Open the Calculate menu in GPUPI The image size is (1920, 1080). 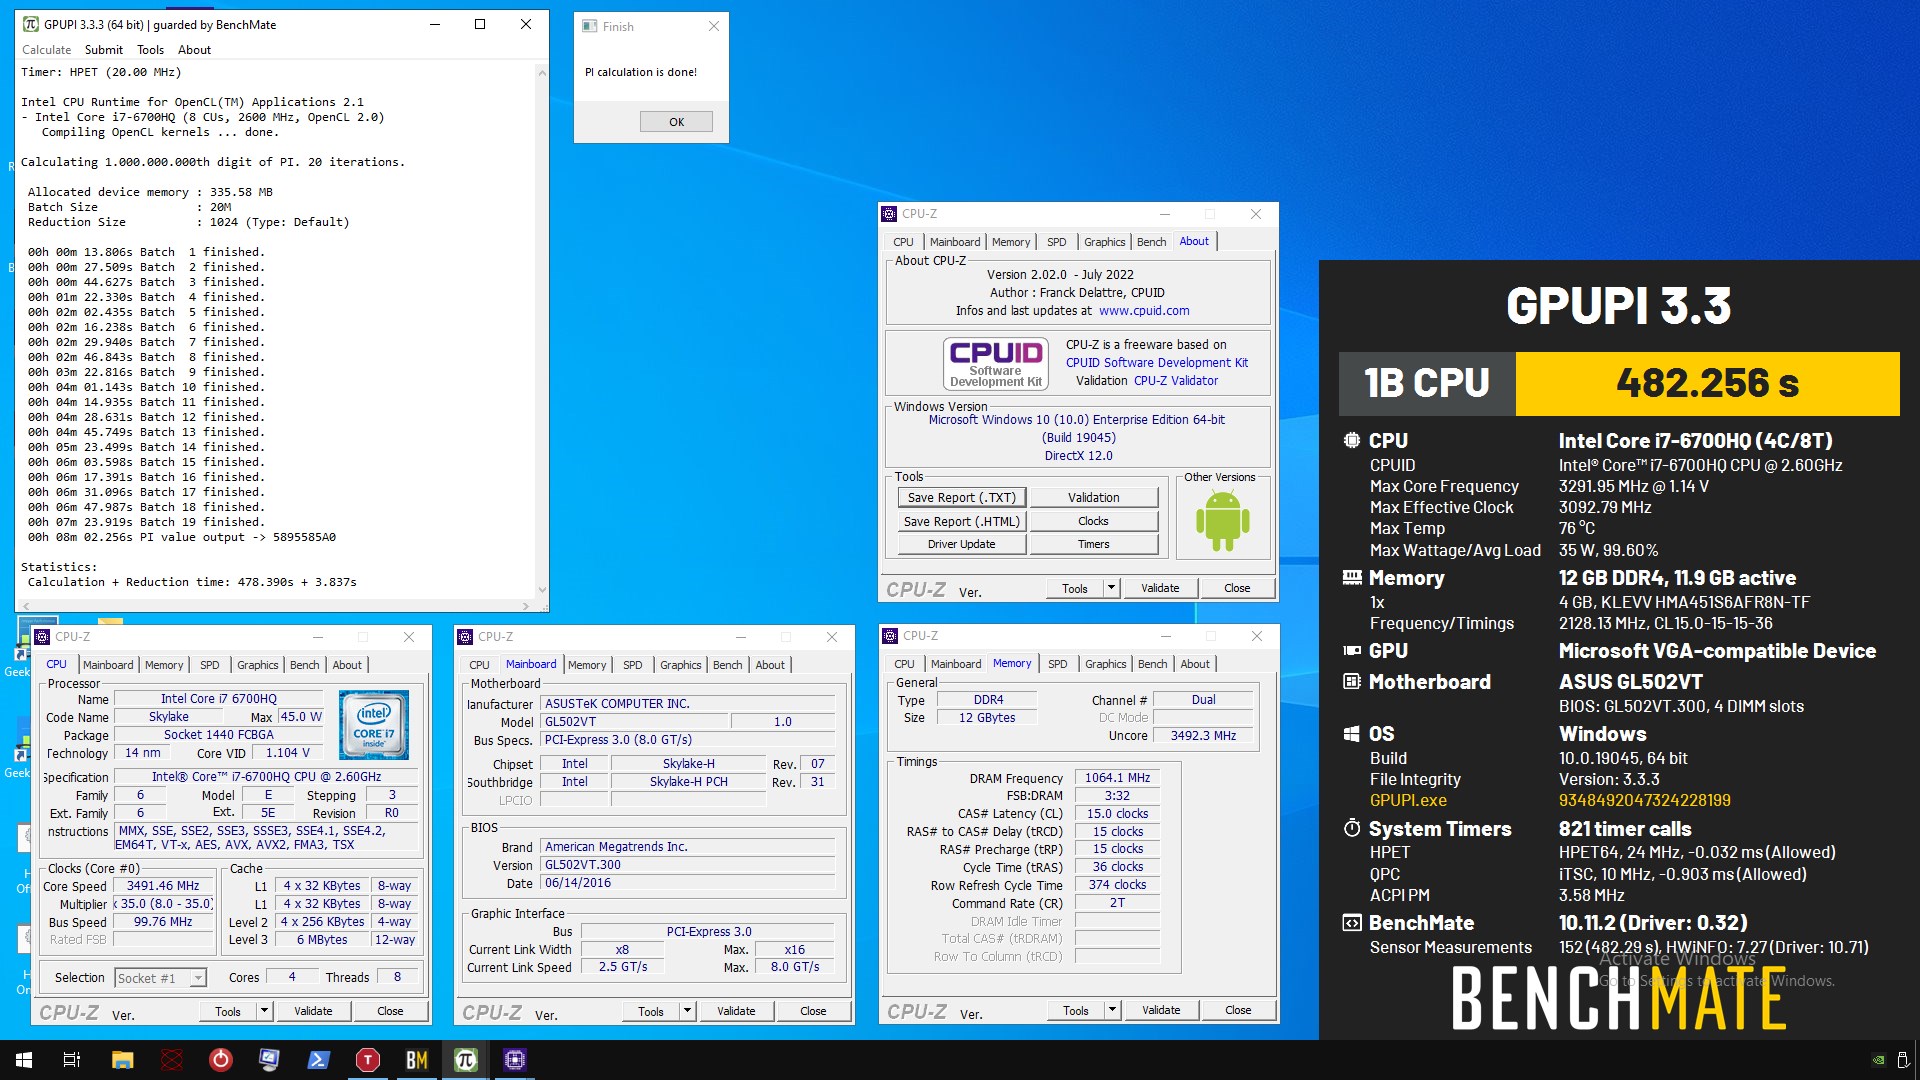tap(47, 50)
